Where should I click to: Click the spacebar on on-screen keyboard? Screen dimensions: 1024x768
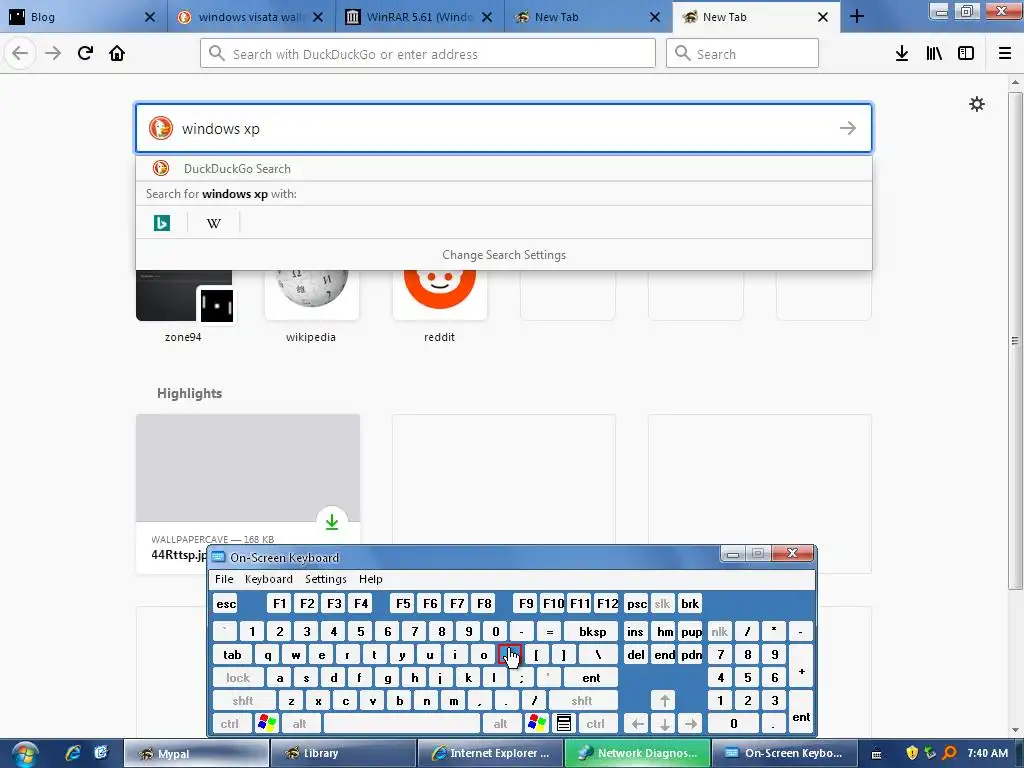click(x=402, y=724)
